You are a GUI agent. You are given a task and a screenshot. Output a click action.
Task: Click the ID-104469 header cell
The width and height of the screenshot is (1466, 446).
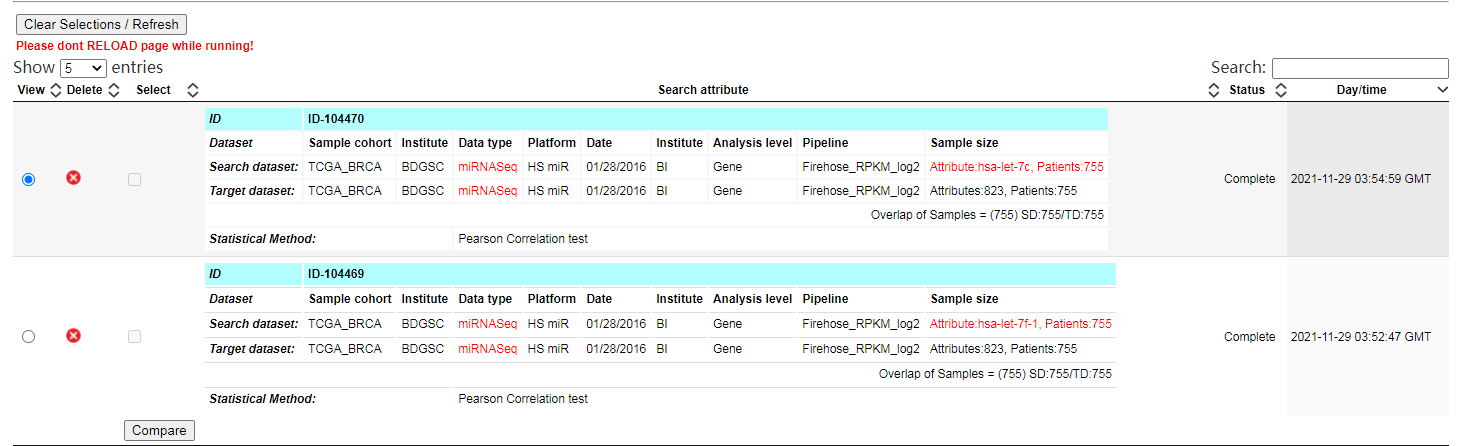tap(710, 274)
